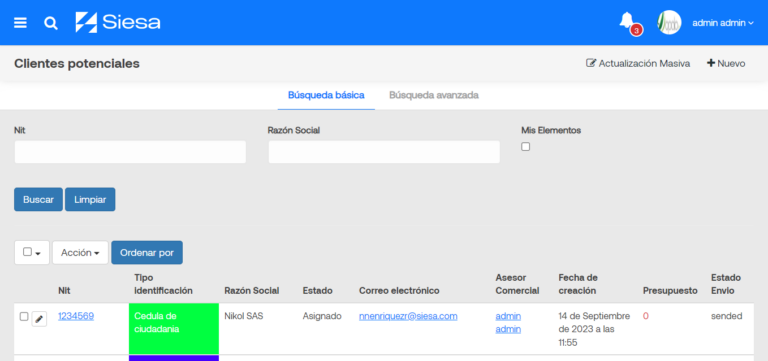Switch to Búsqueda avanzada tab
Screen dimensions: 768x361
coord(433,95)
